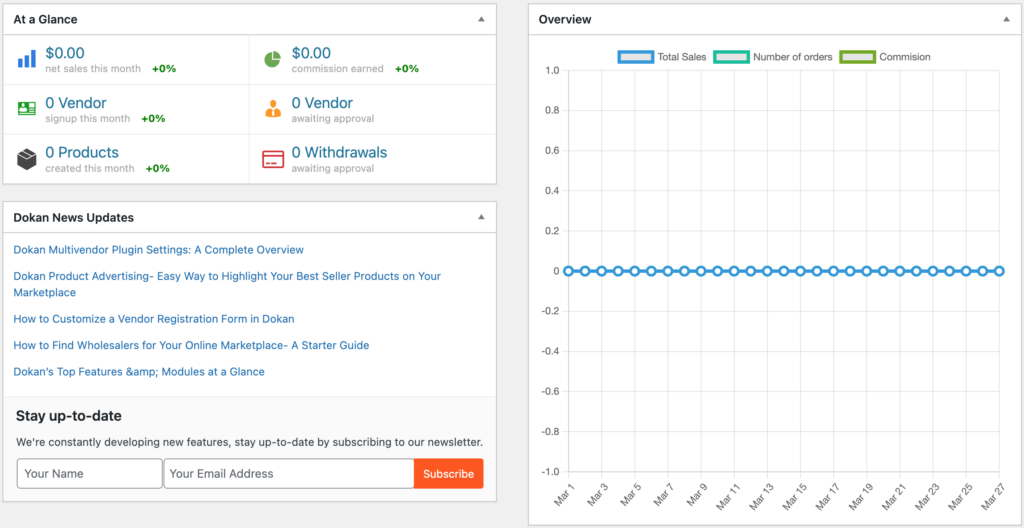Toggle Total Sales legend in chart

pyautogui.click(x=662, y=57)
